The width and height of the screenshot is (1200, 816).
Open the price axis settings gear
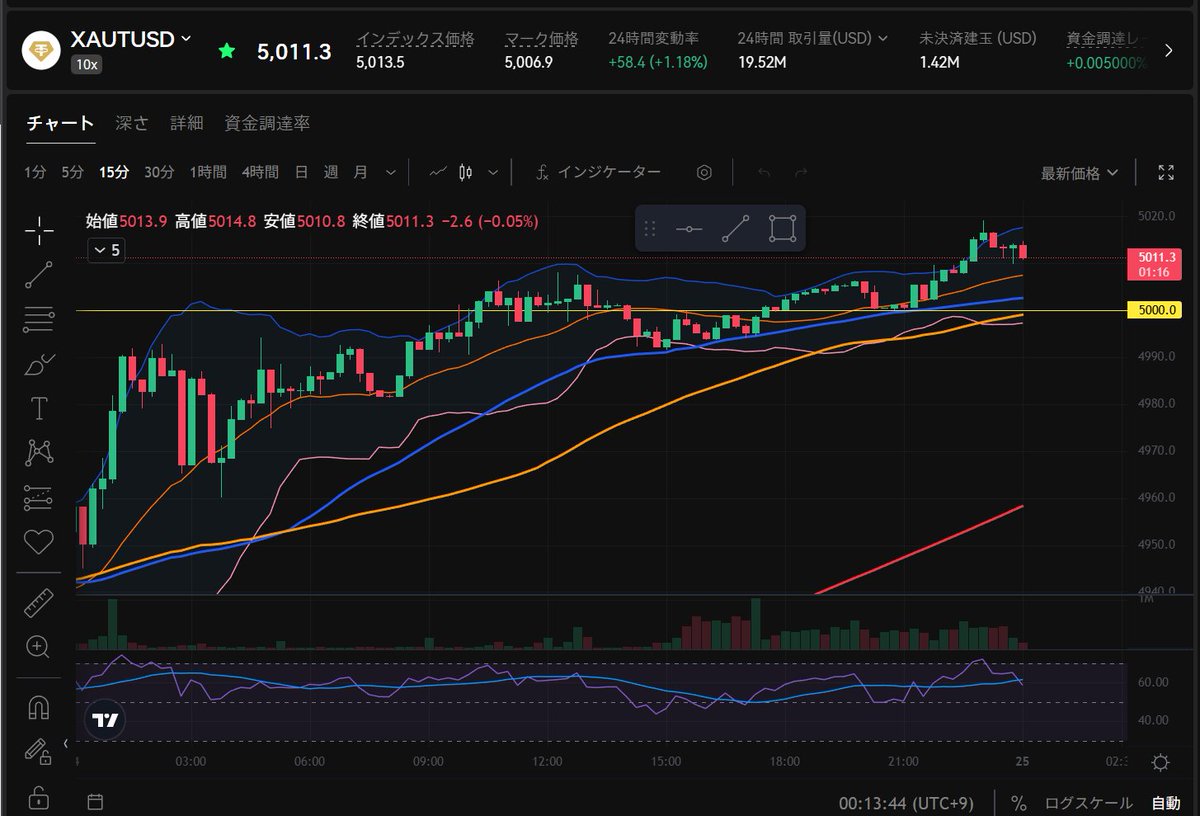coord(1160,763)
